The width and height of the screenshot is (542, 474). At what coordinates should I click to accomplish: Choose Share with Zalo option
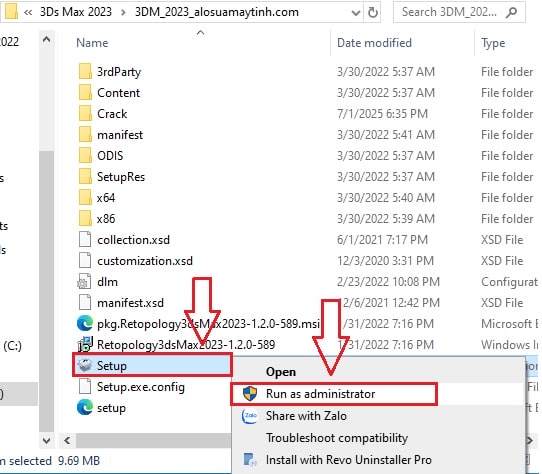click(306, 416)
